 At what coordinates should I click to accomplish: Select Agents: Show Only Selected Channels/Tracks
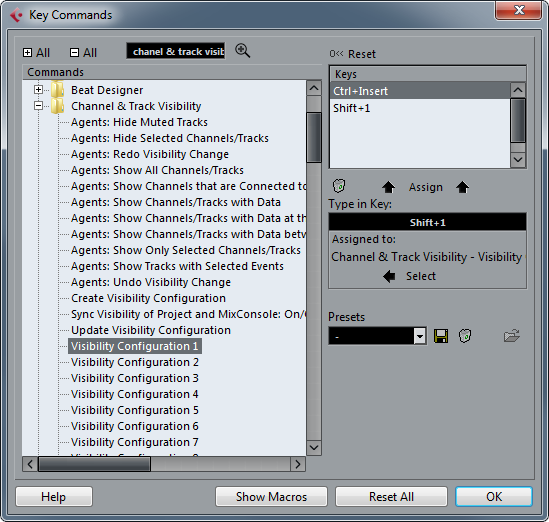coord(186,250)
